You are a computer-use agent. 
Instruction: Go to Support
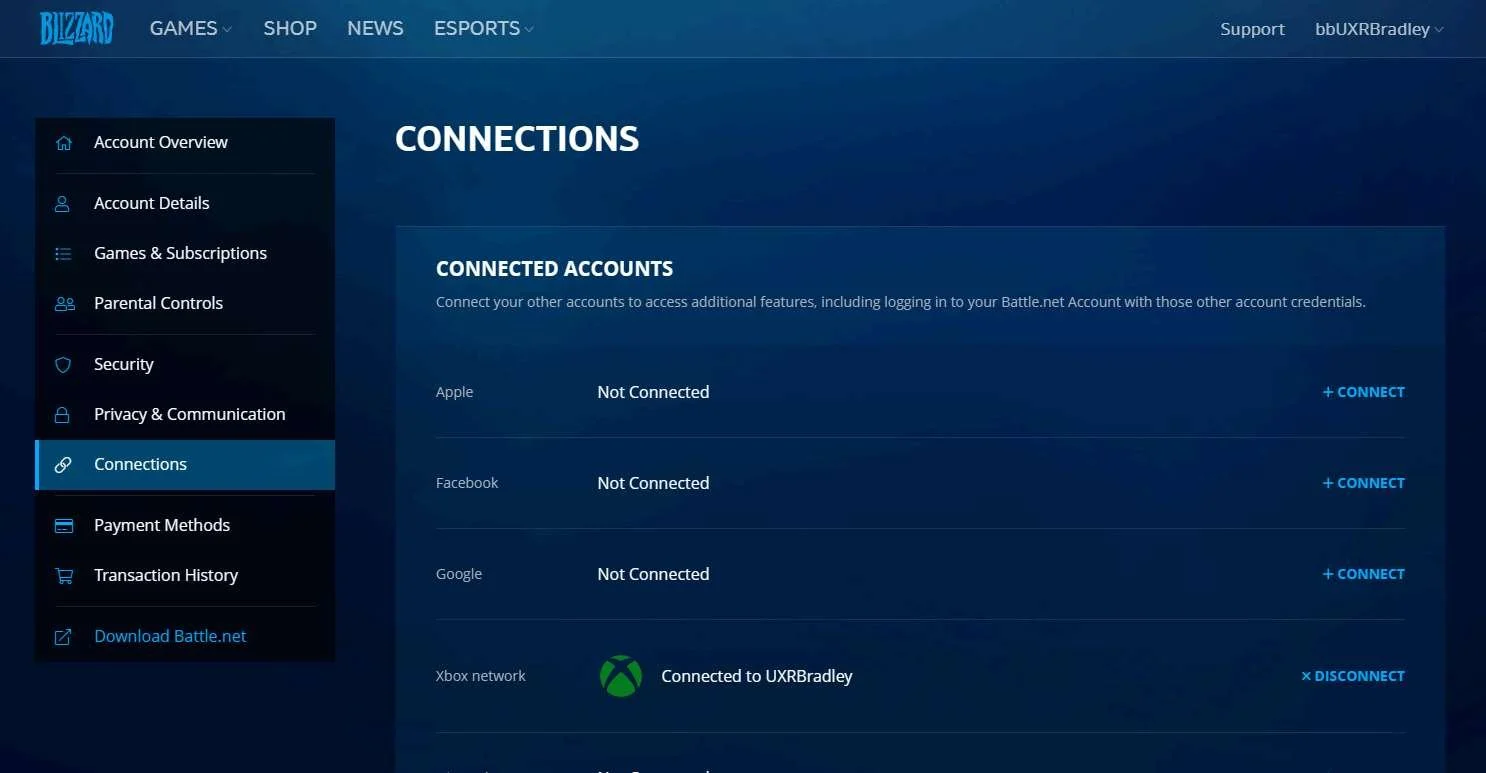click(1252, 29)
